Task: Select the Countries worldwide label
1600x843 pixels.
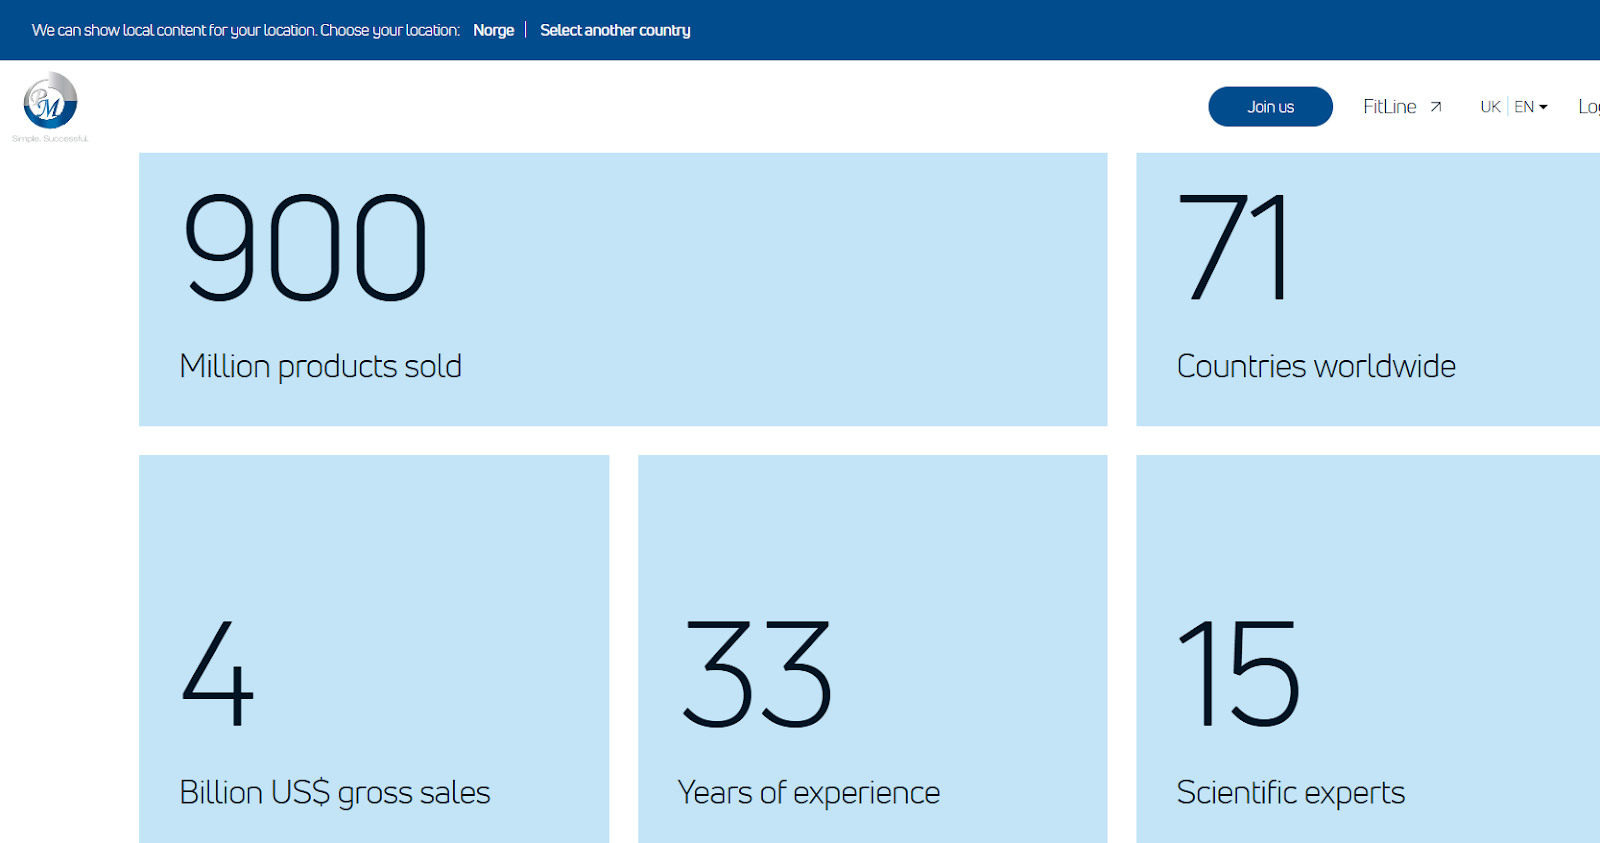Action: 1315,366
